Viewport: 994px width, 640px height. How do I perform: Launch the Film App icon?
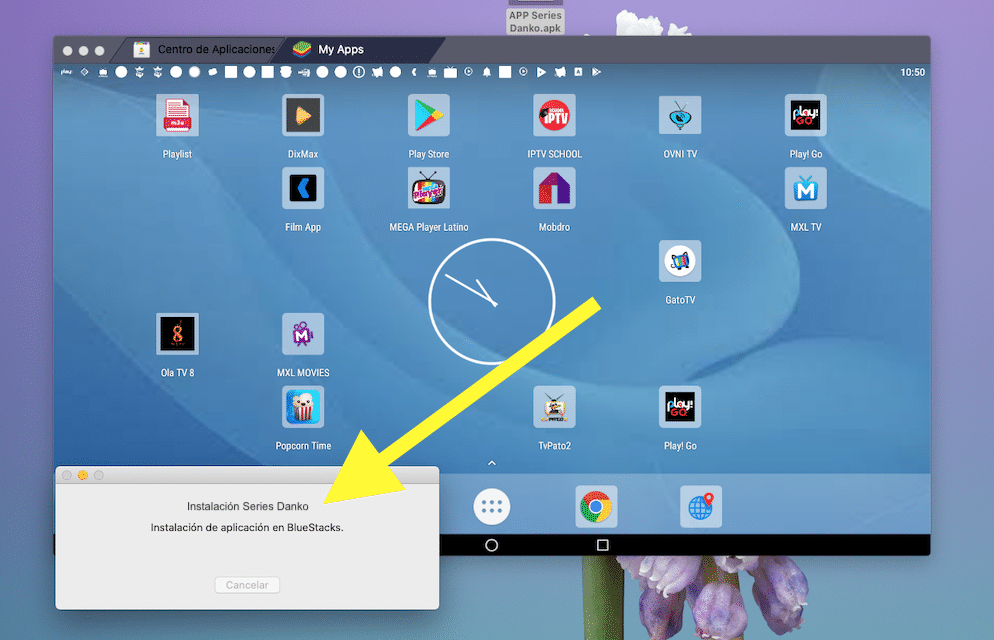coord(302,189)
